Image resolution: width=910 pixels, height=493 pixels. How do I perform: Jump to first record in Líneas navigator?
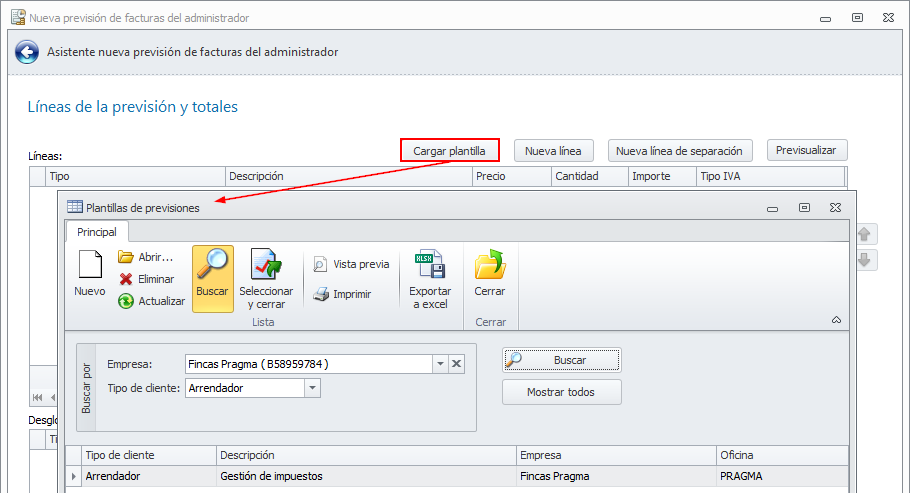point(38,397)
